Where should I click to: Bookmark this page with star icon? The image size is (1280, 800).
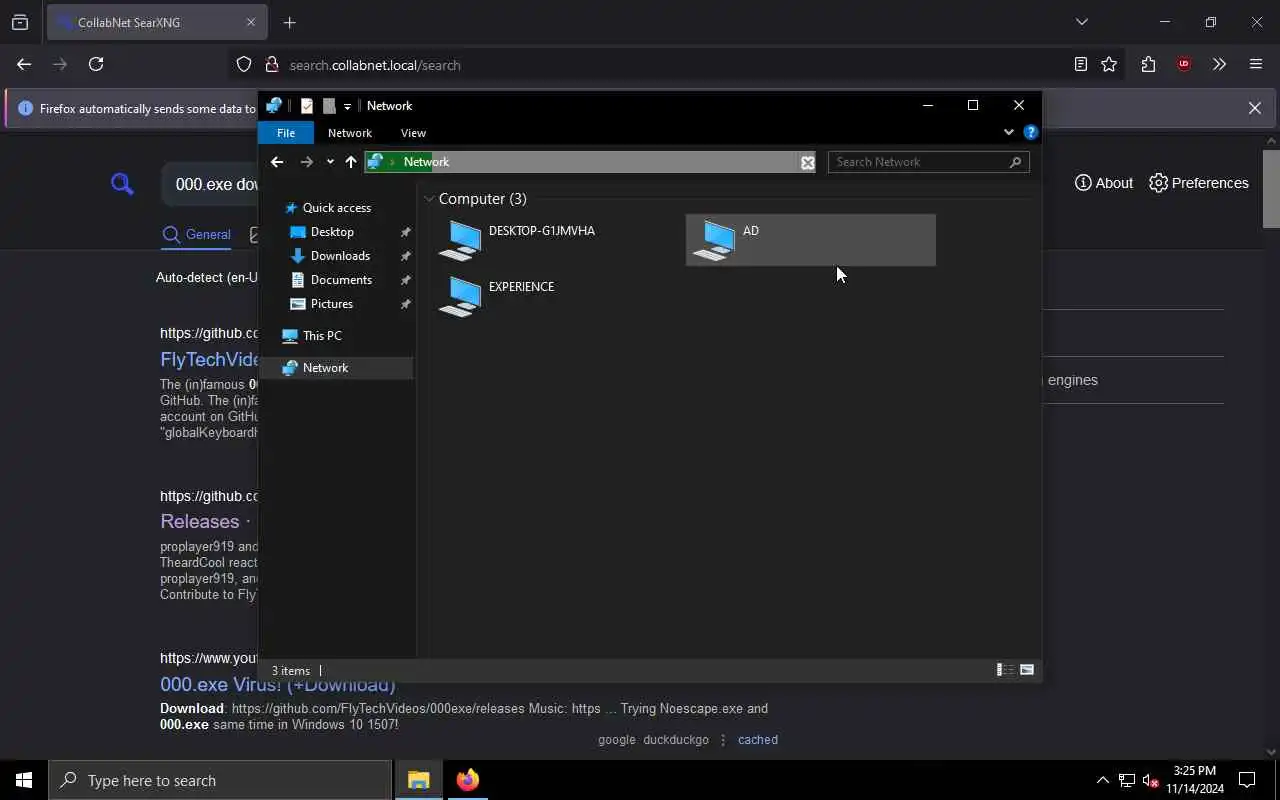pos(1109,64)
